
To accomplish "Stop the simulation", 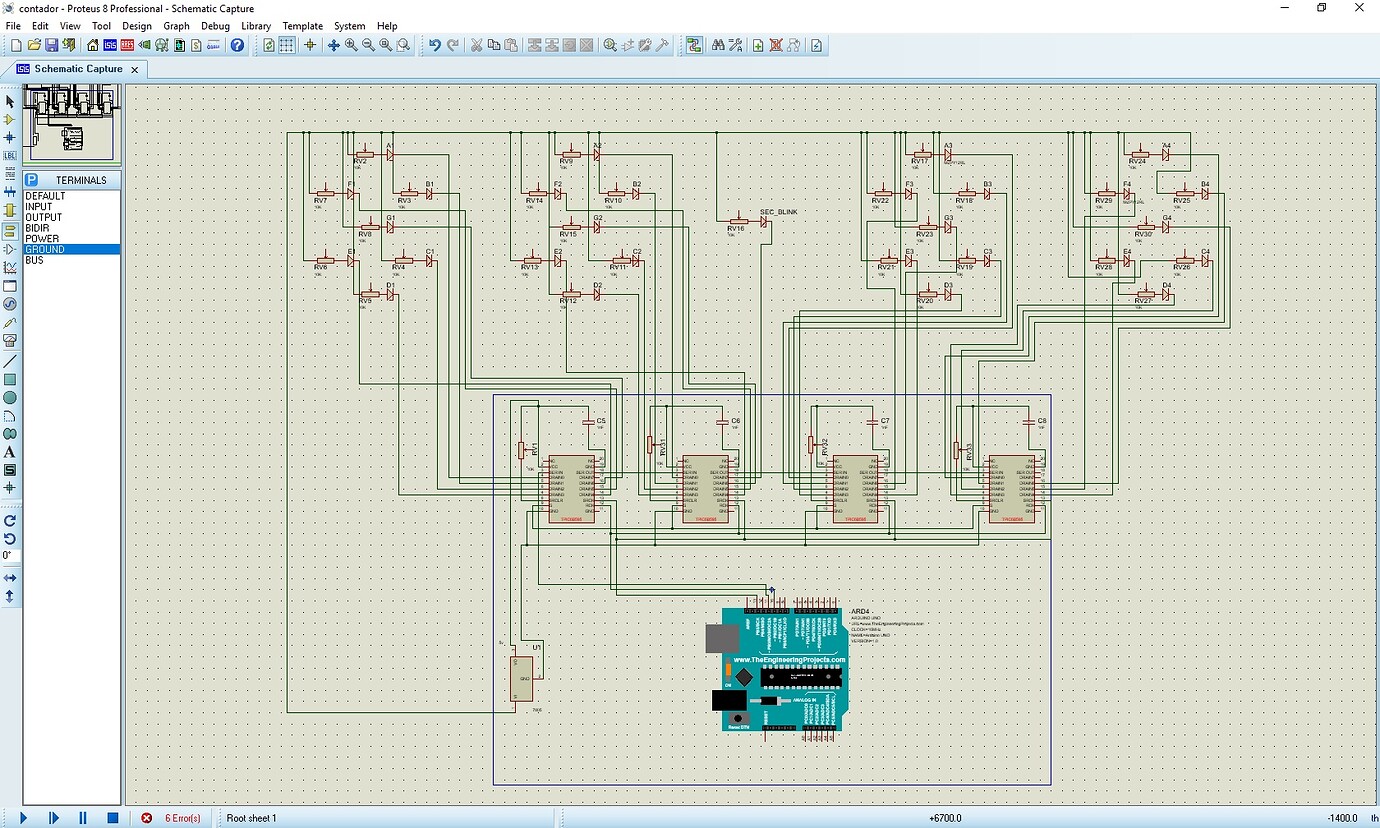I will click(x=112, y=818).
